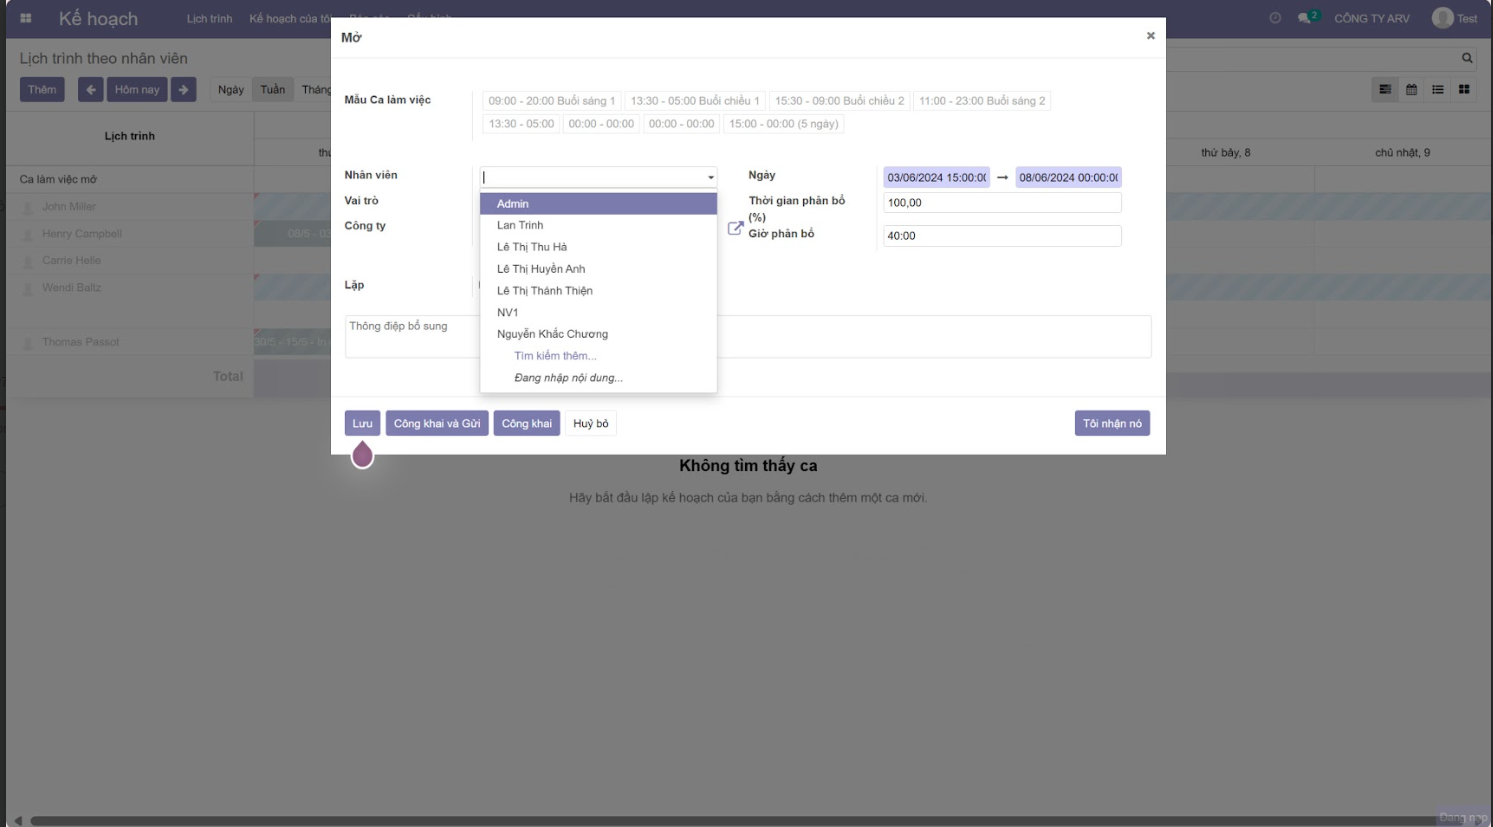Select Lan Trinh from employee list

point(520,225)
